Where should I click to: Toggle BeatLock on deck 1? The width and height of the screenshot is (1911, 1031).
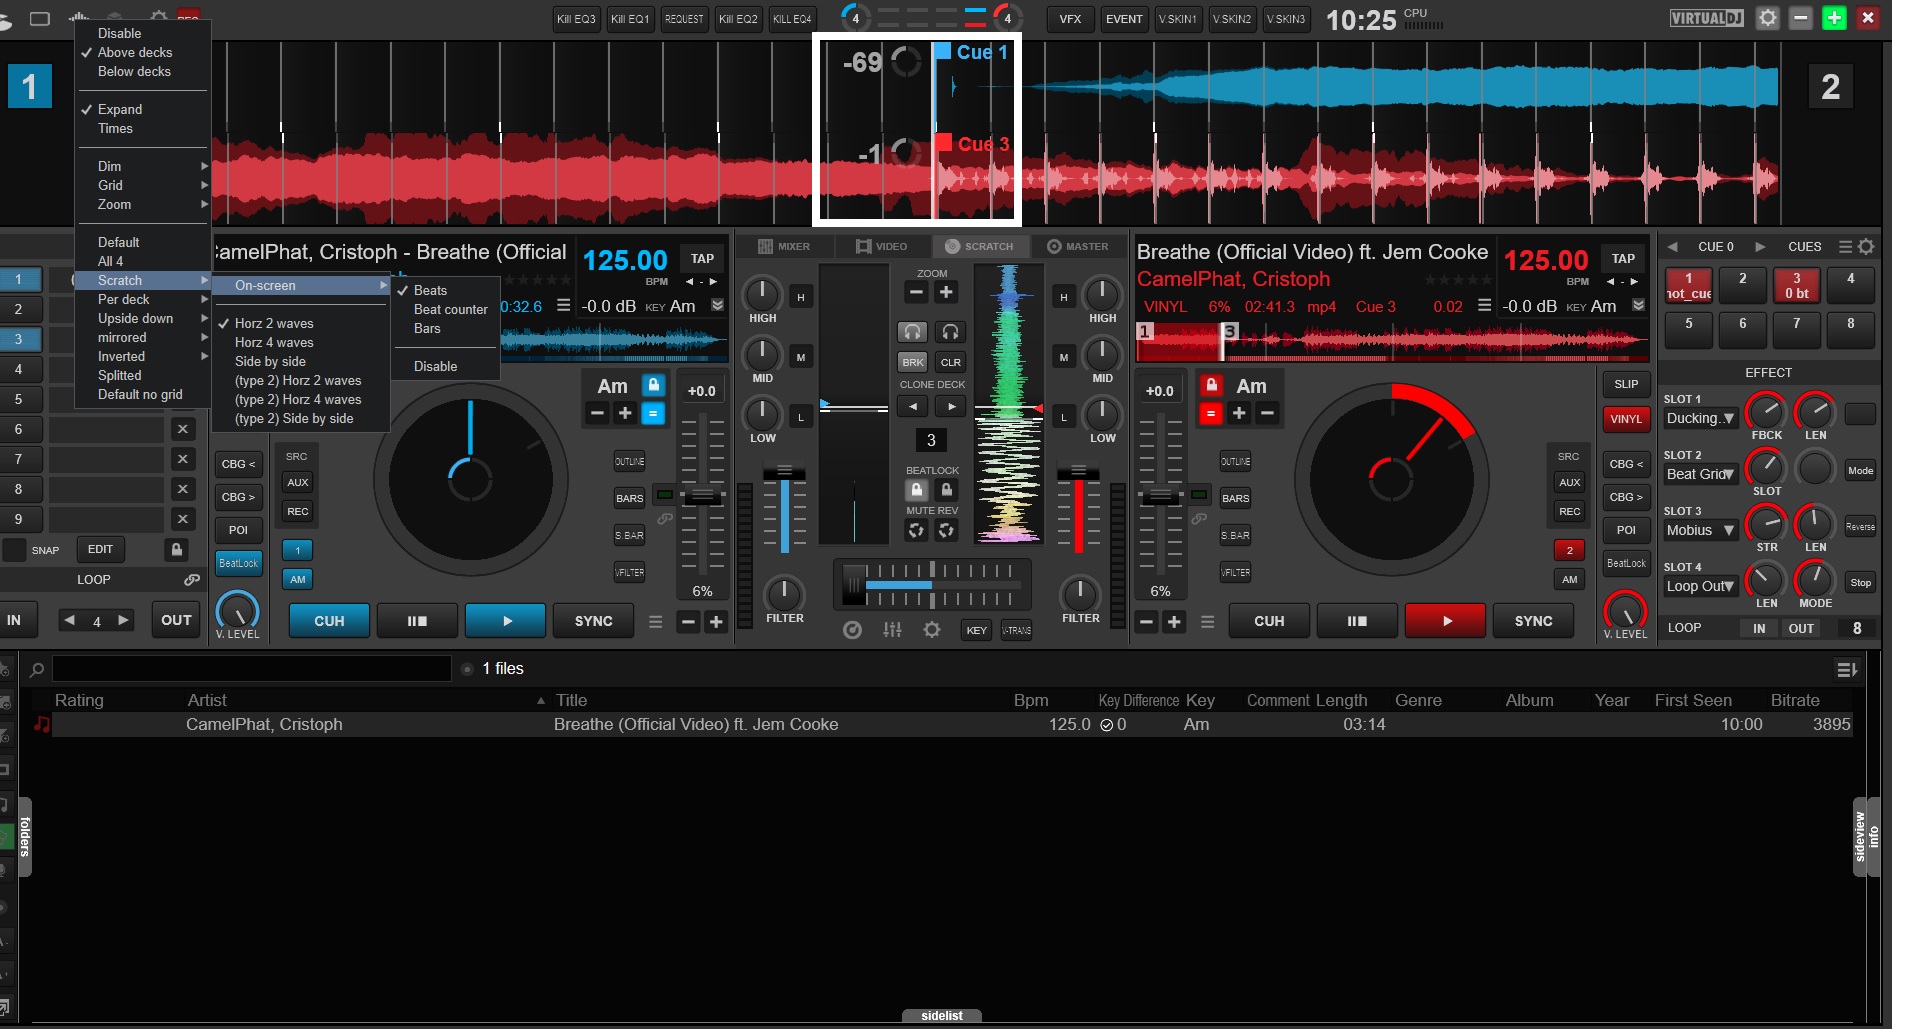pos(238,563)
